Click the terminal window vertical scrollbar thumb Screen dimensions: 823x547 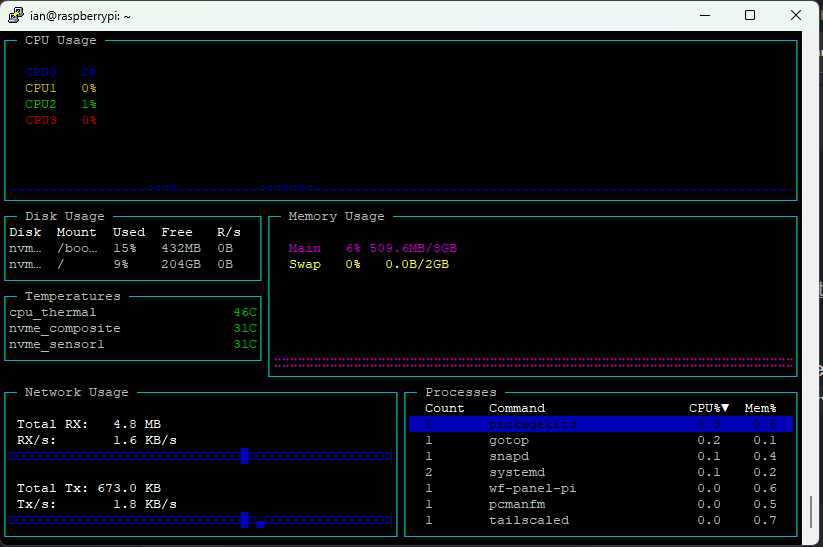(x=811, y=512)
